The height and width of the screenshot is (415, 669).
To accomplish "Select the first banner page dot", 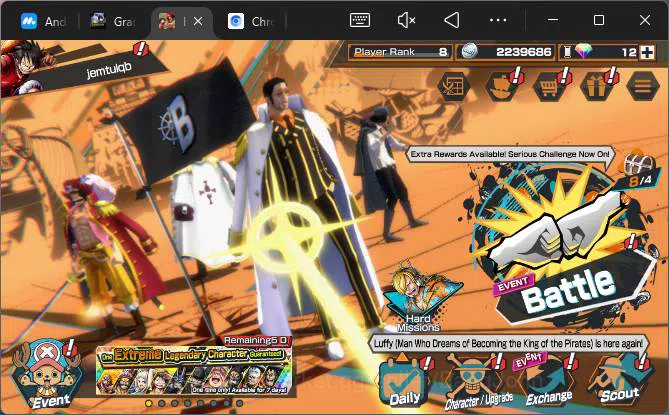I will [148, 403].
